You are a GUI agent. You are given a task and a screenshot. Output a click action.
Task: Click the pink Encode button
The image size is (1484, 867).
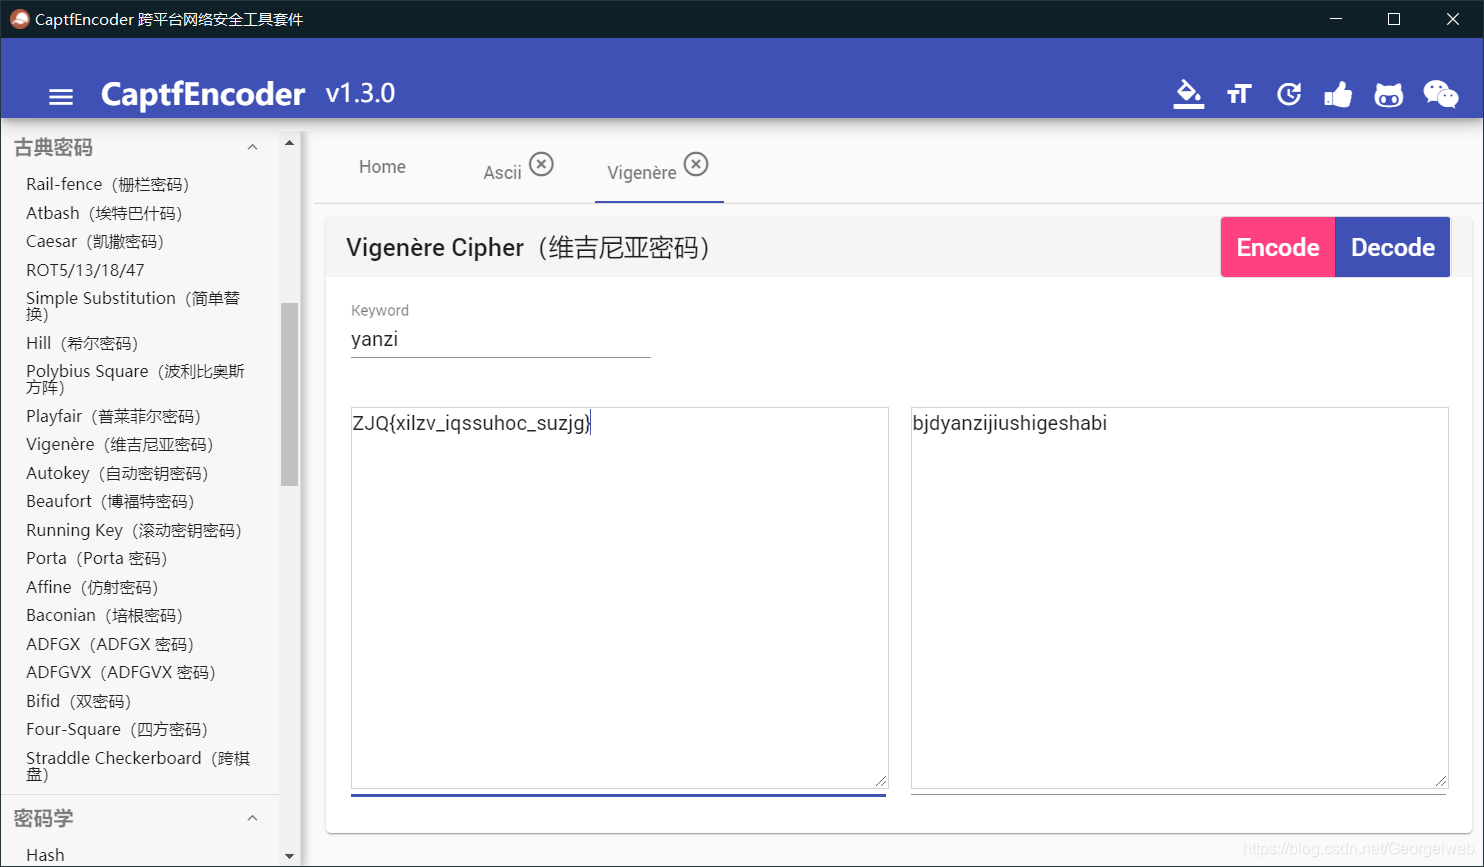pos(1278,247)
